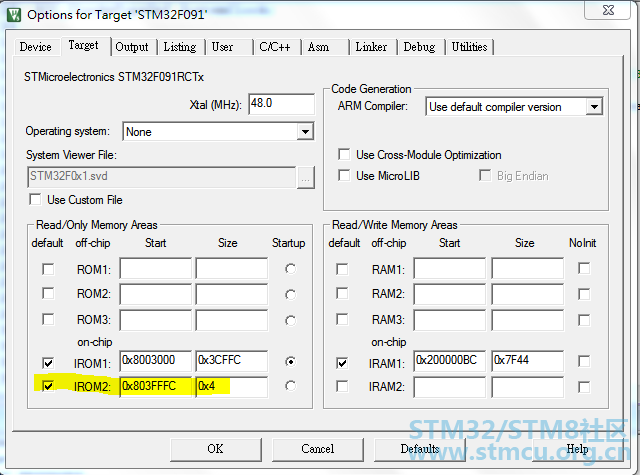The image size is (640, 475).
Task: Edit the IRAM1 Size value 0x7F44
Action: tap(528, 361)
